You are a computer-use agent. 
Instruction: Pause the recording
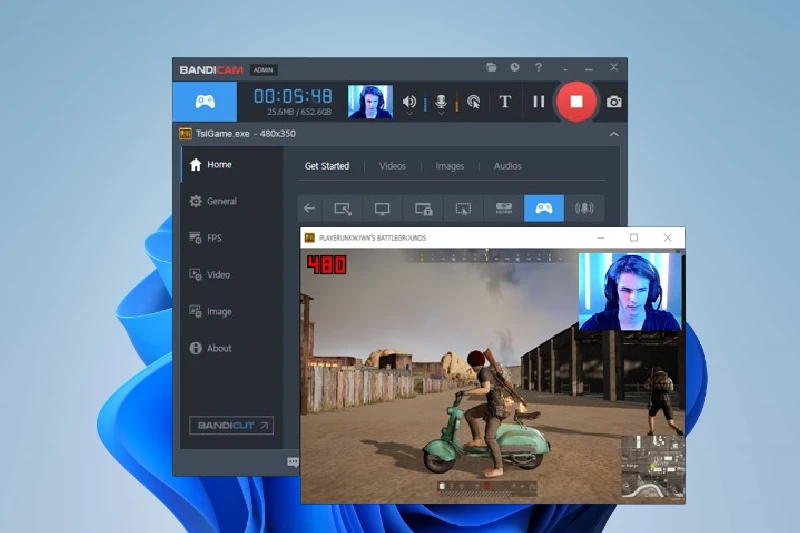pyautogui.click(x=538, y=101)
